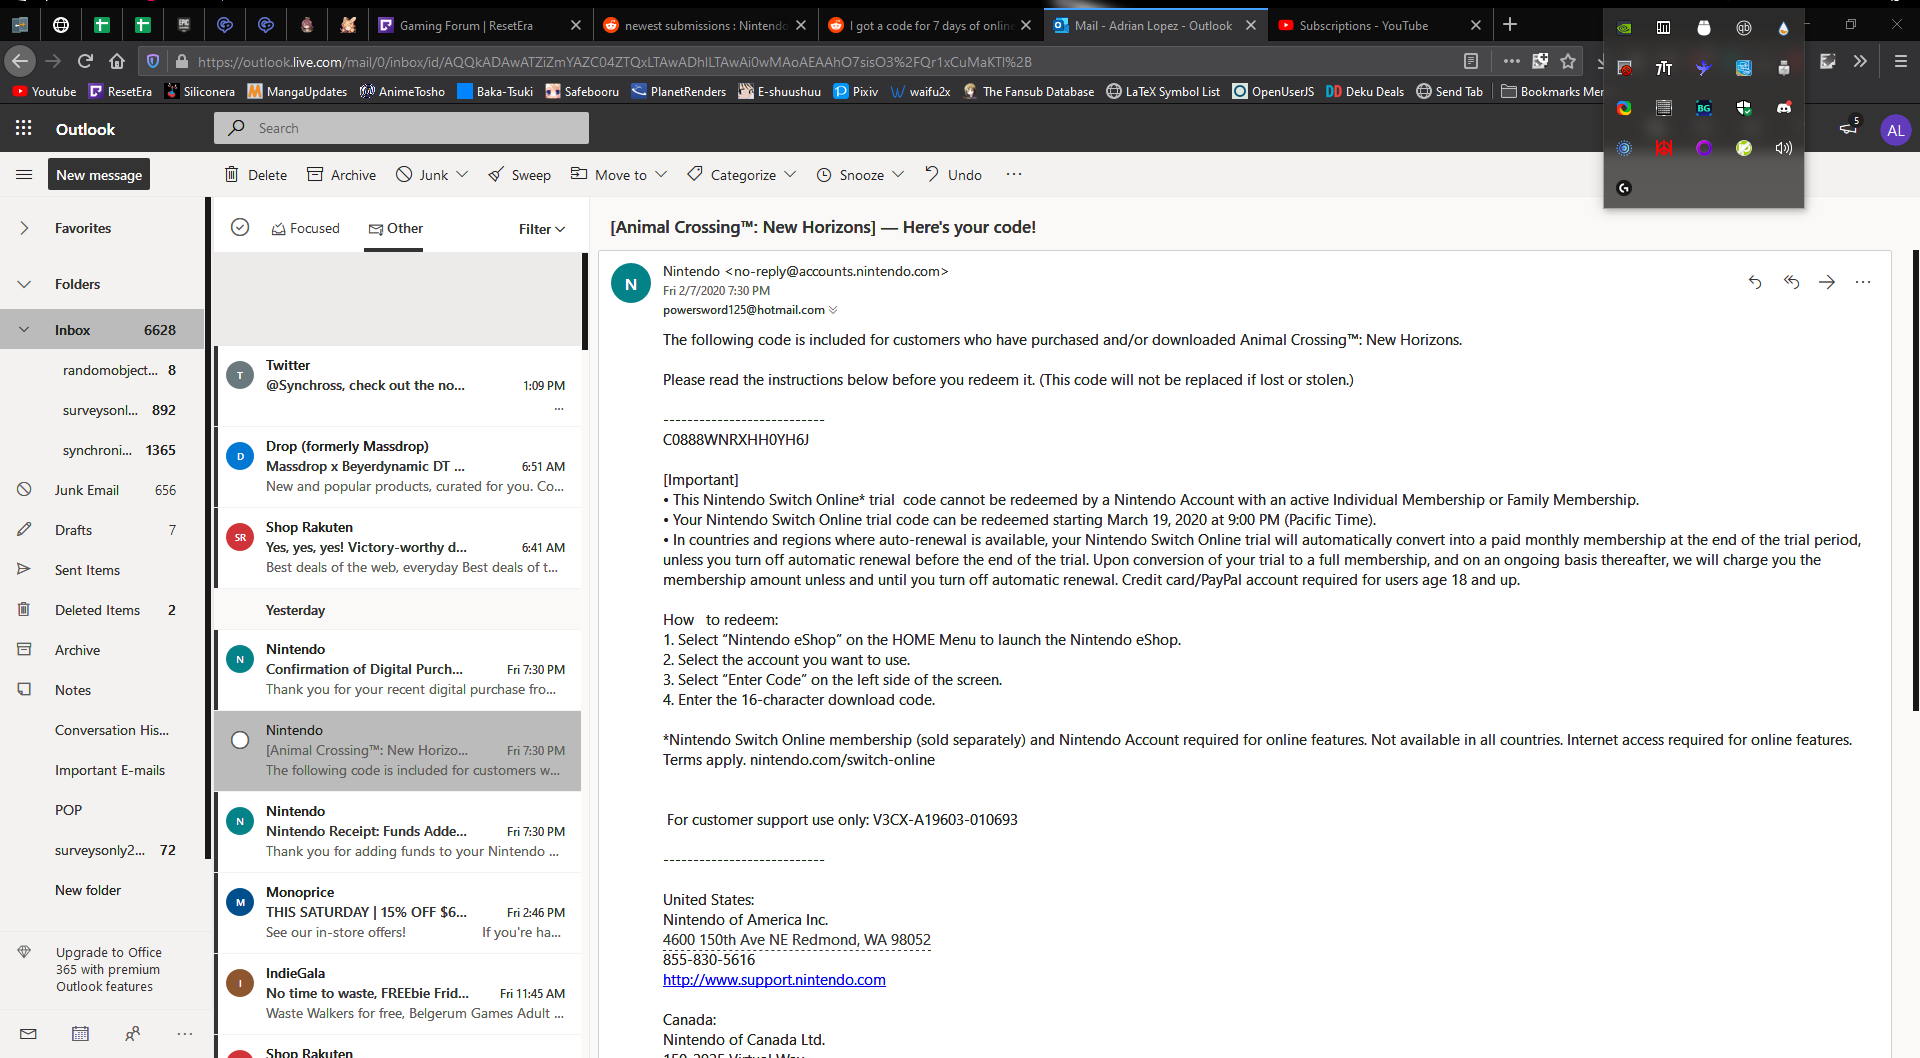The width and height of the screenshot is (1920, 1058).
Task: Open the support.nintendo.com link
Action: coord(774,980)
